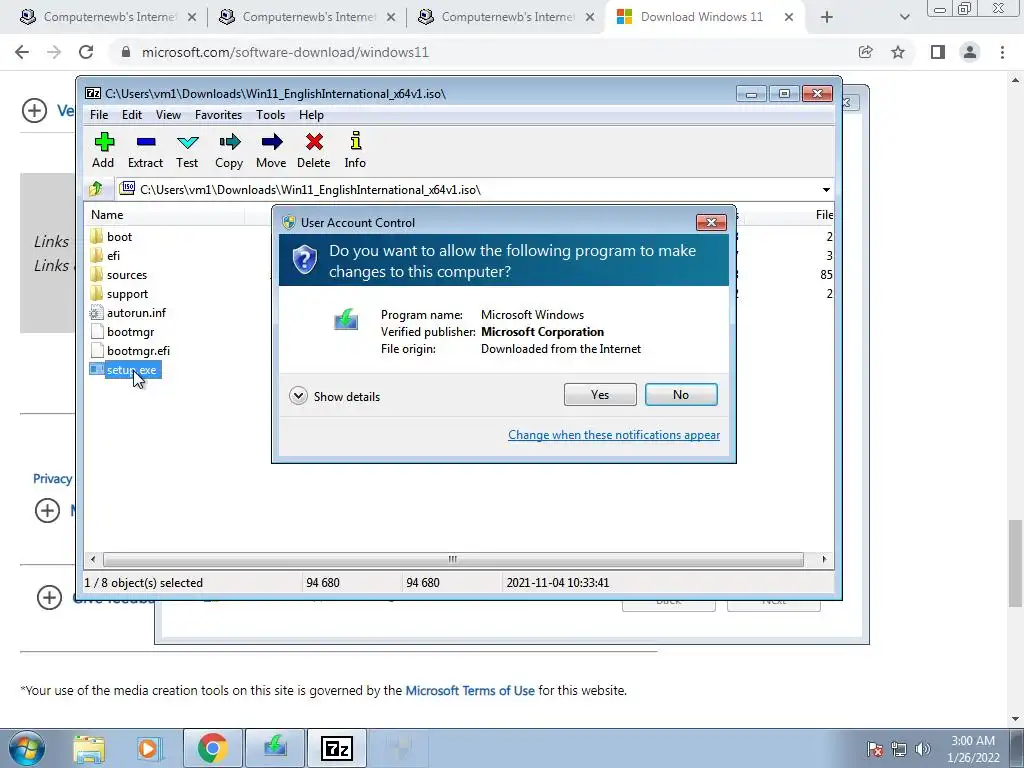1024x768 pixels.
Task: Open the Chrome tab search dropdown
Action: coord(904,18)
